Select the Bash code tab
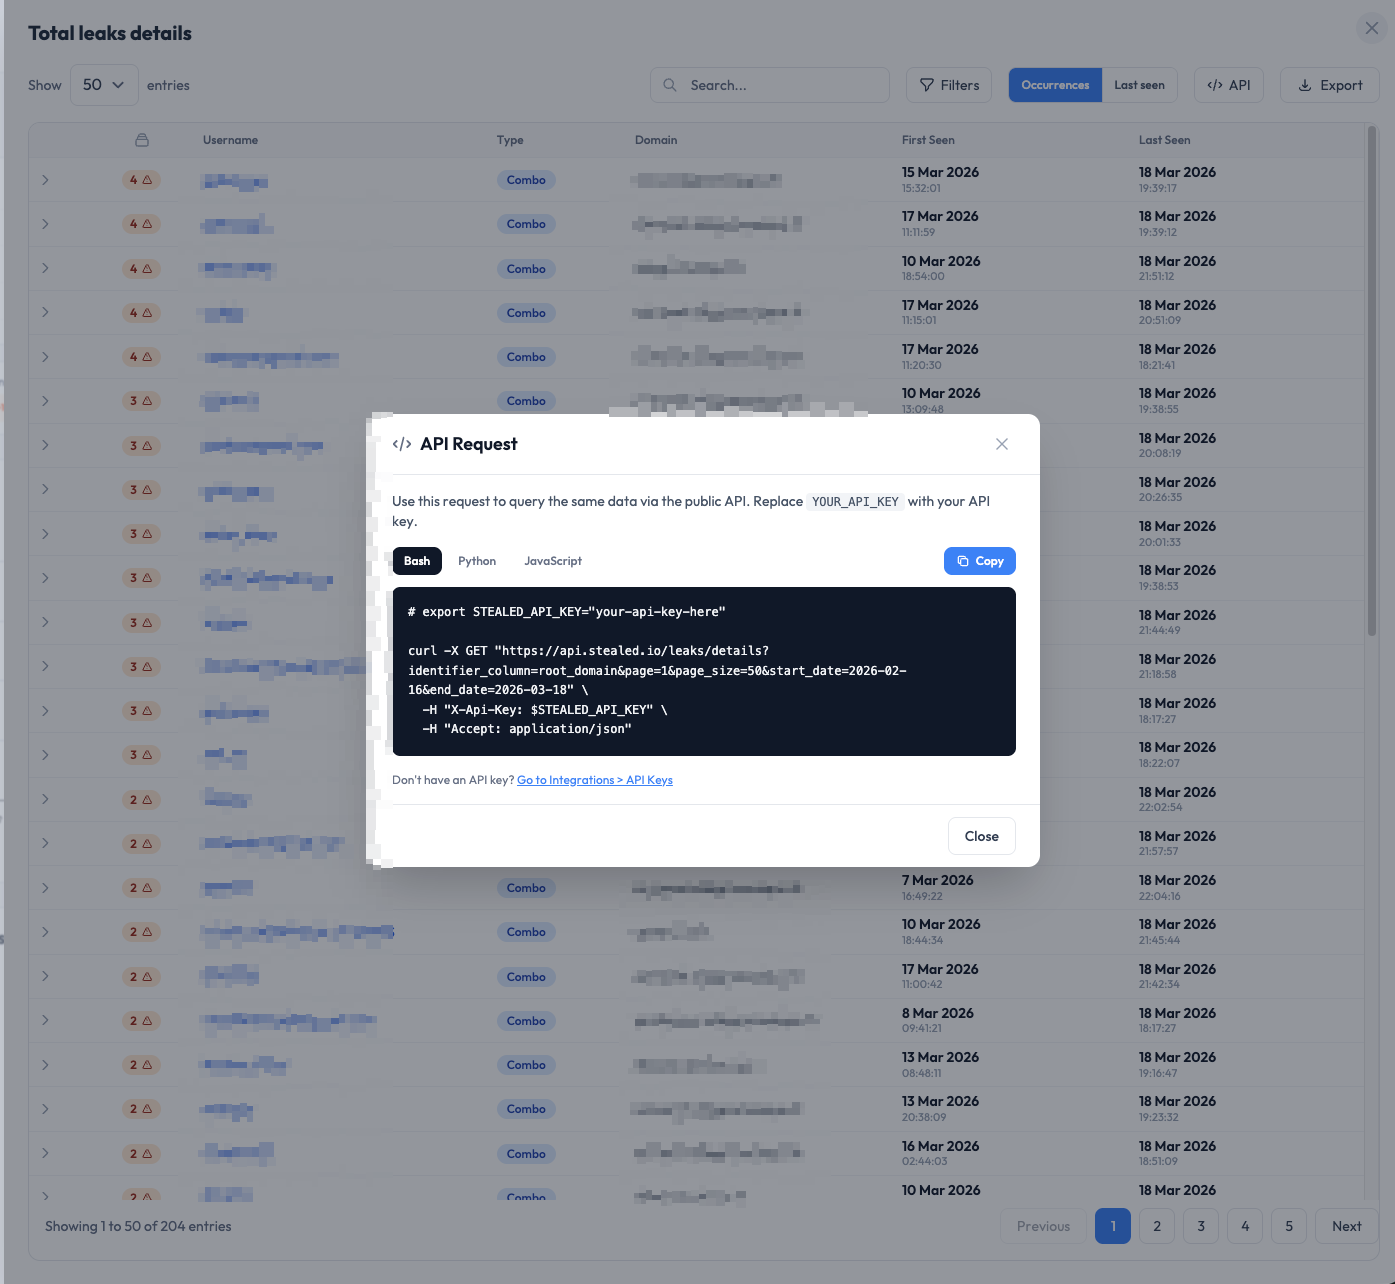The width and height of the screenshot is (1395, 1284). click(x=417, y=561)
